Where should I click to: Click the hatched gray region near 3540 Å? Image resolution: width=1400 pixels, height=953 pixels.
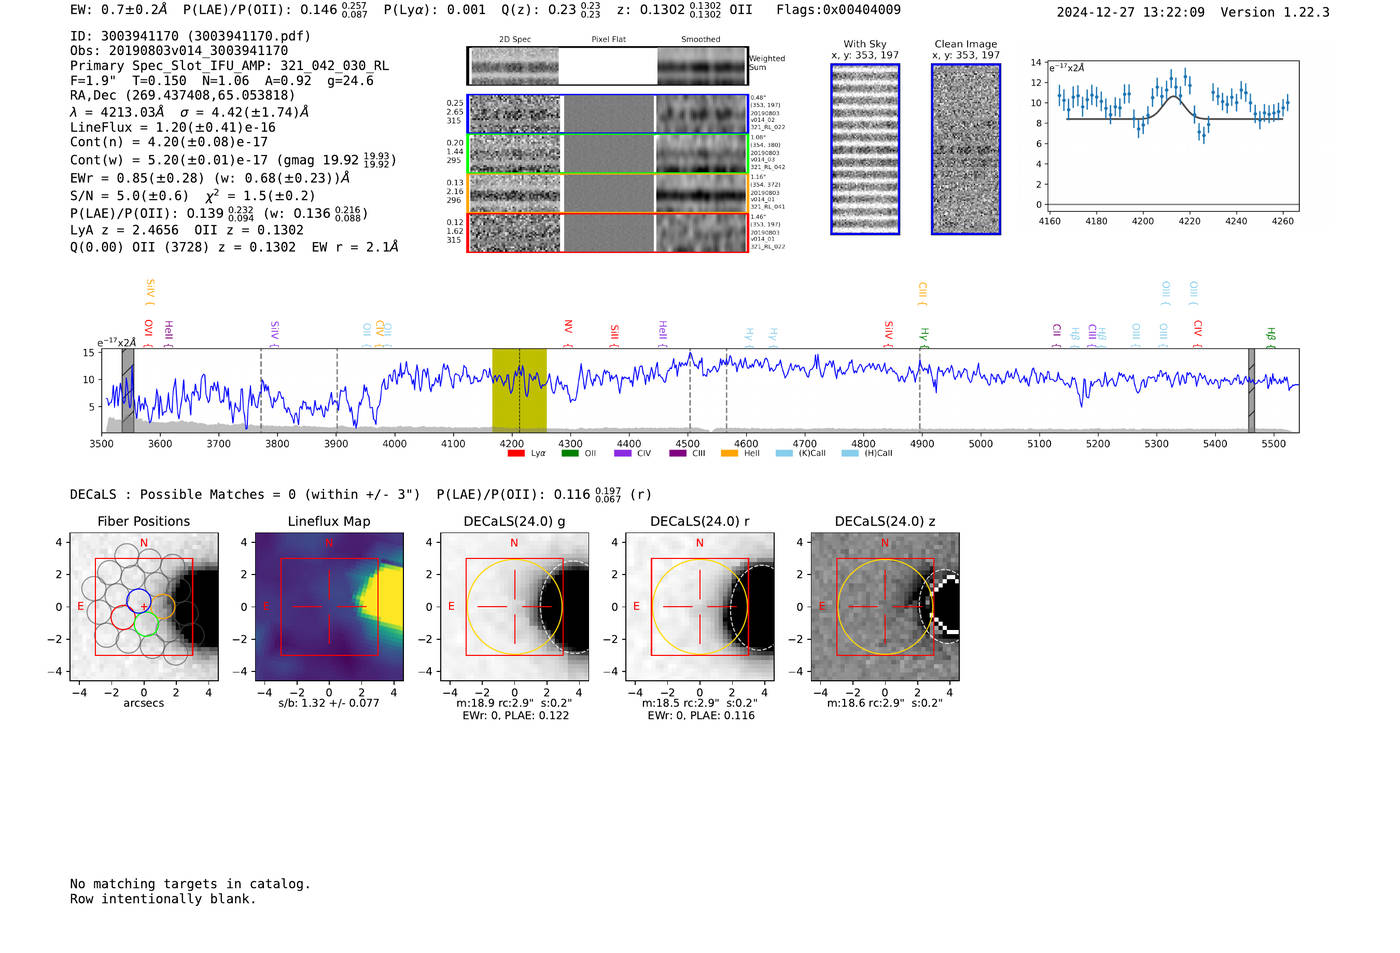tap(128, 390)
